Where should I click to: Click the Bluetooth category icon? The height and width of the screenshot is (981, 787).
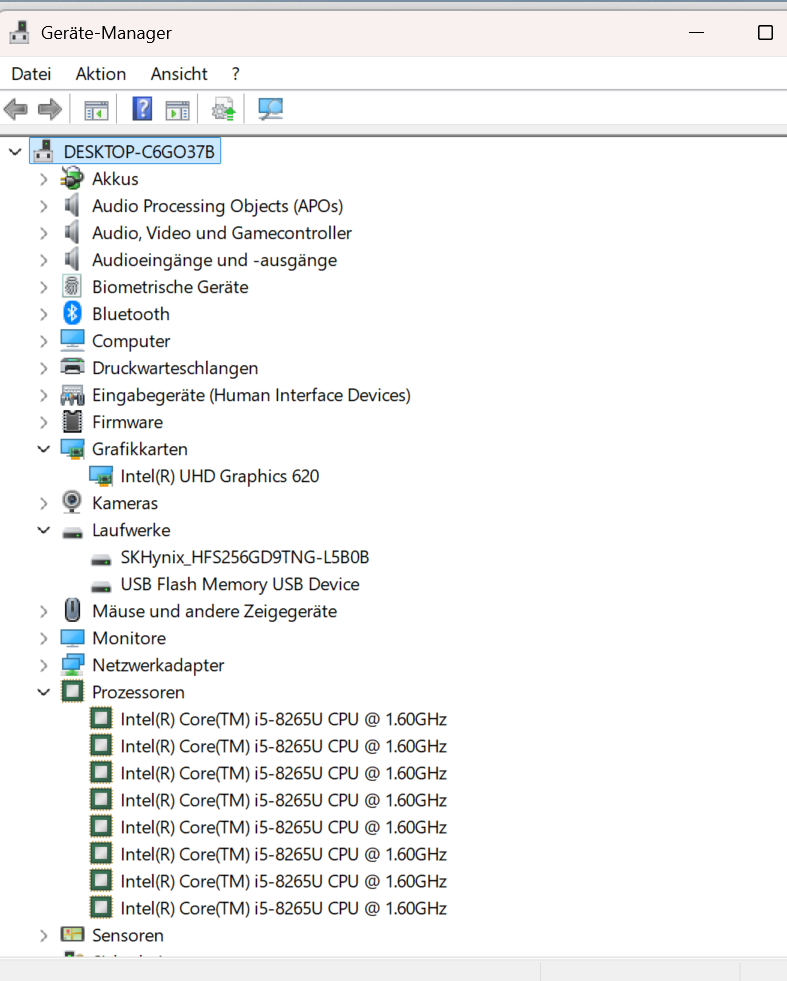pos(72,314)
